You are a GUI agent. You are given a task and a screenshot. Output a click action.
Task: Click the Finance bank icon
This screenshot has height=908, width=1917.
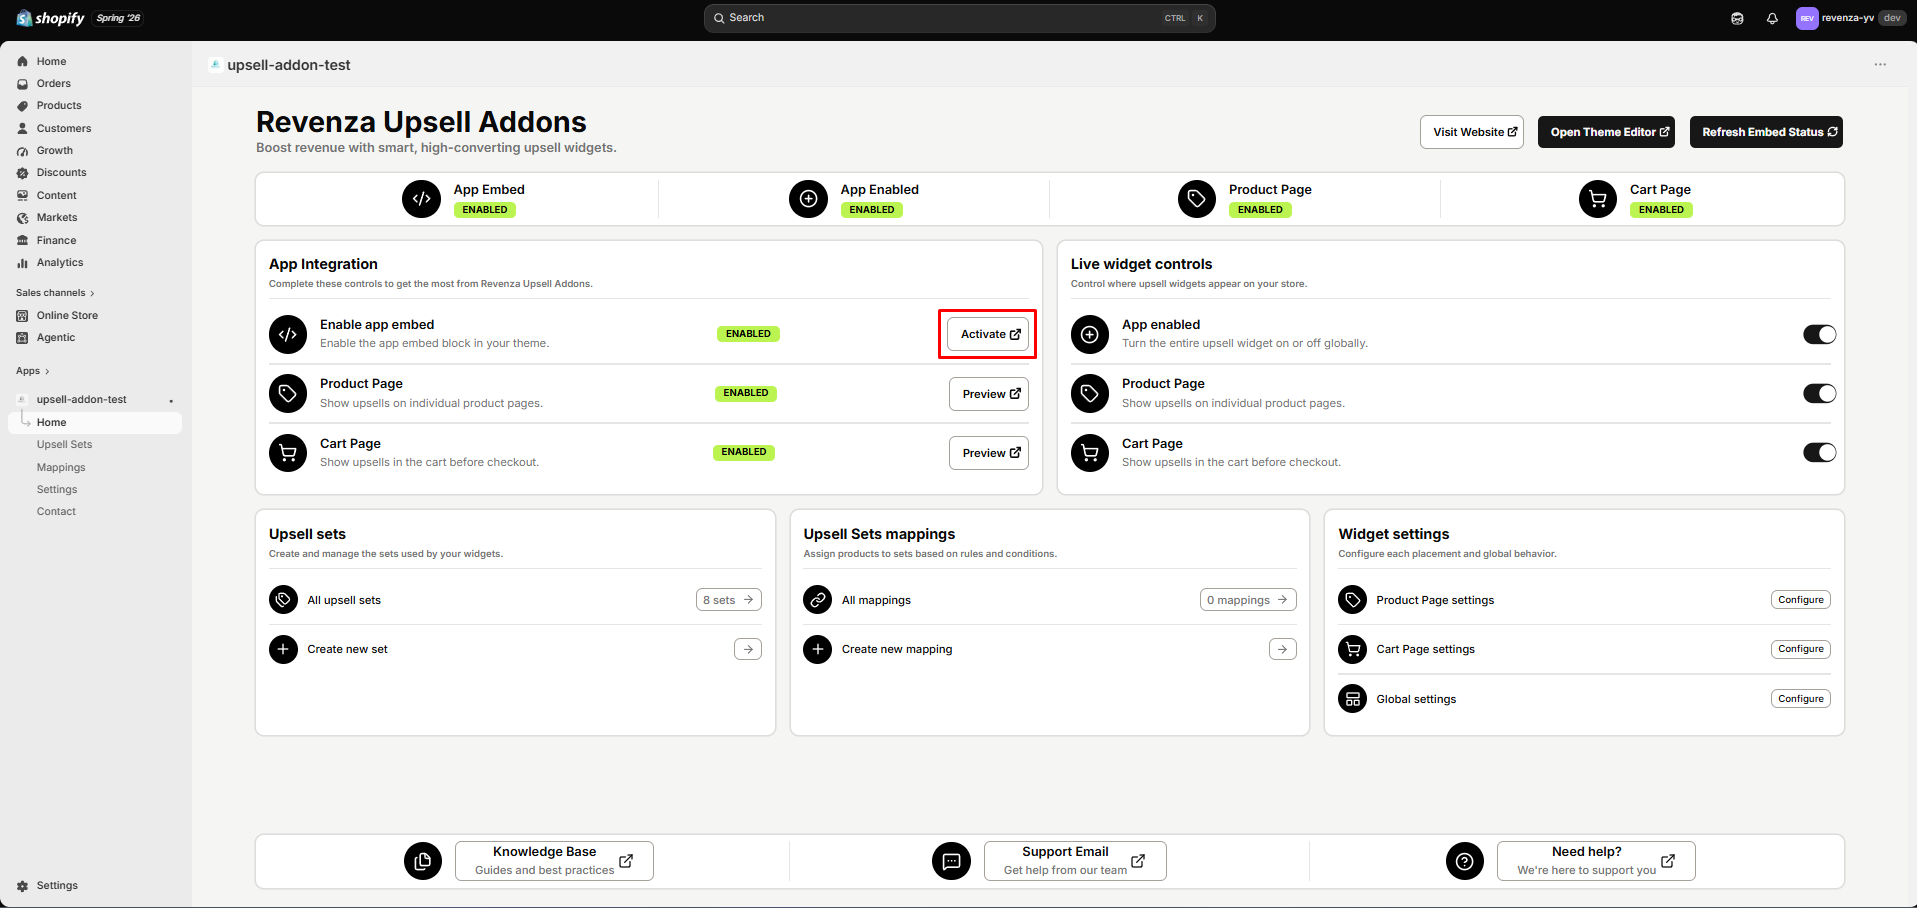pos(22,240)
